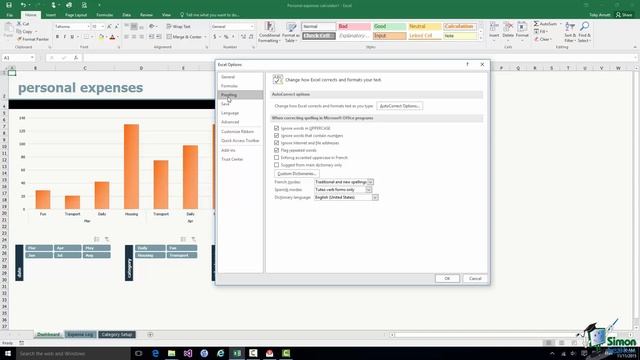The image size is (640, 360).
Task: Click the Wrap Text button
Action: tap(178, 26)
